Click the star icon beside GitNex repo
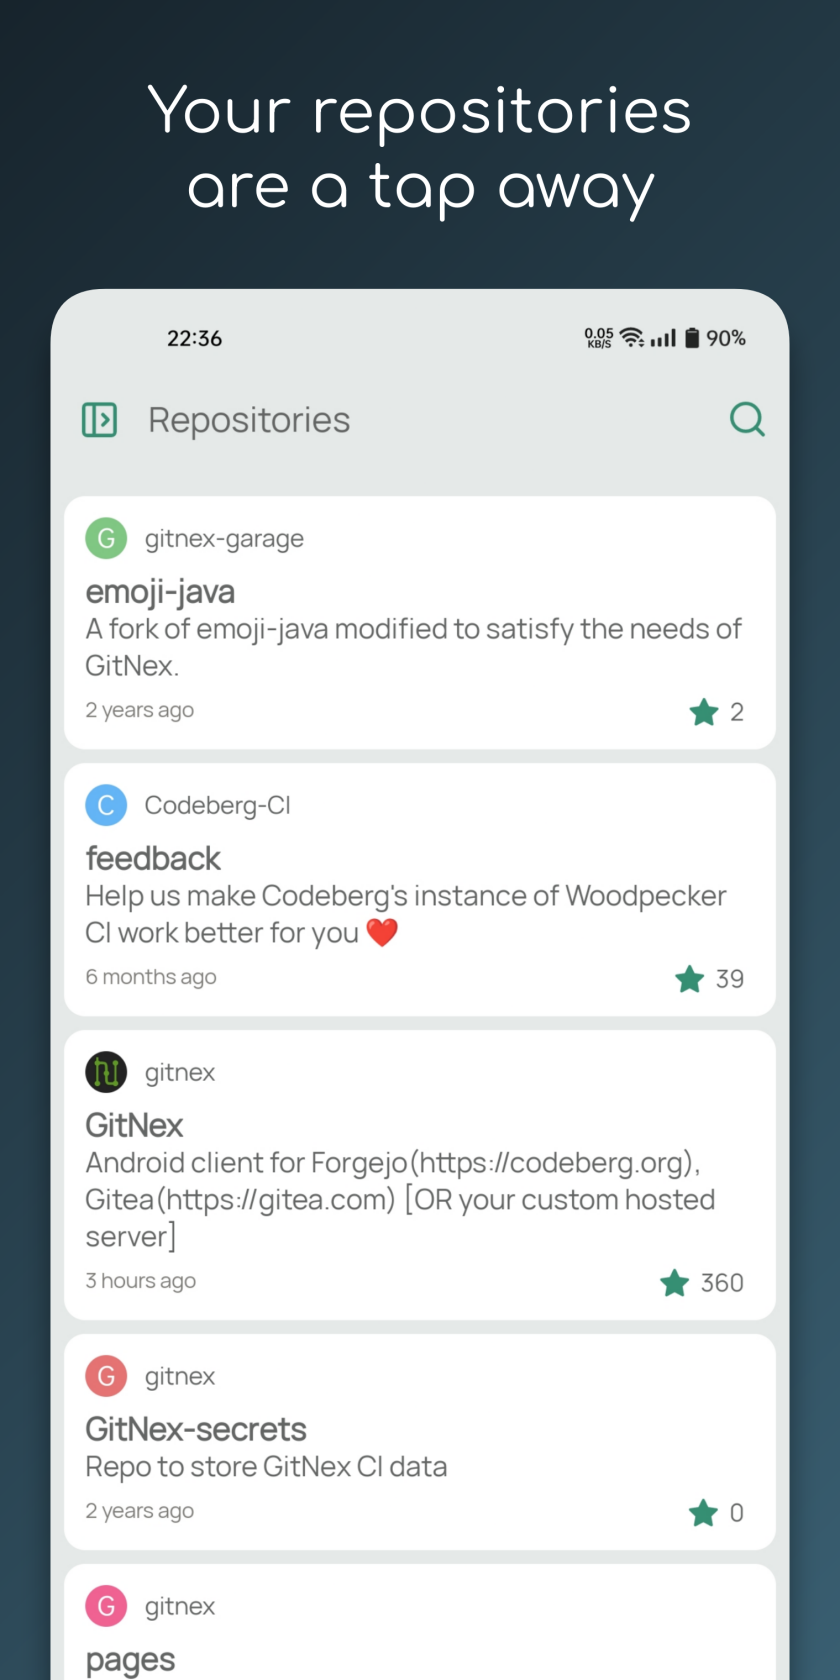This screenshot has height=1680, width=840. [x=674, y=1283]
